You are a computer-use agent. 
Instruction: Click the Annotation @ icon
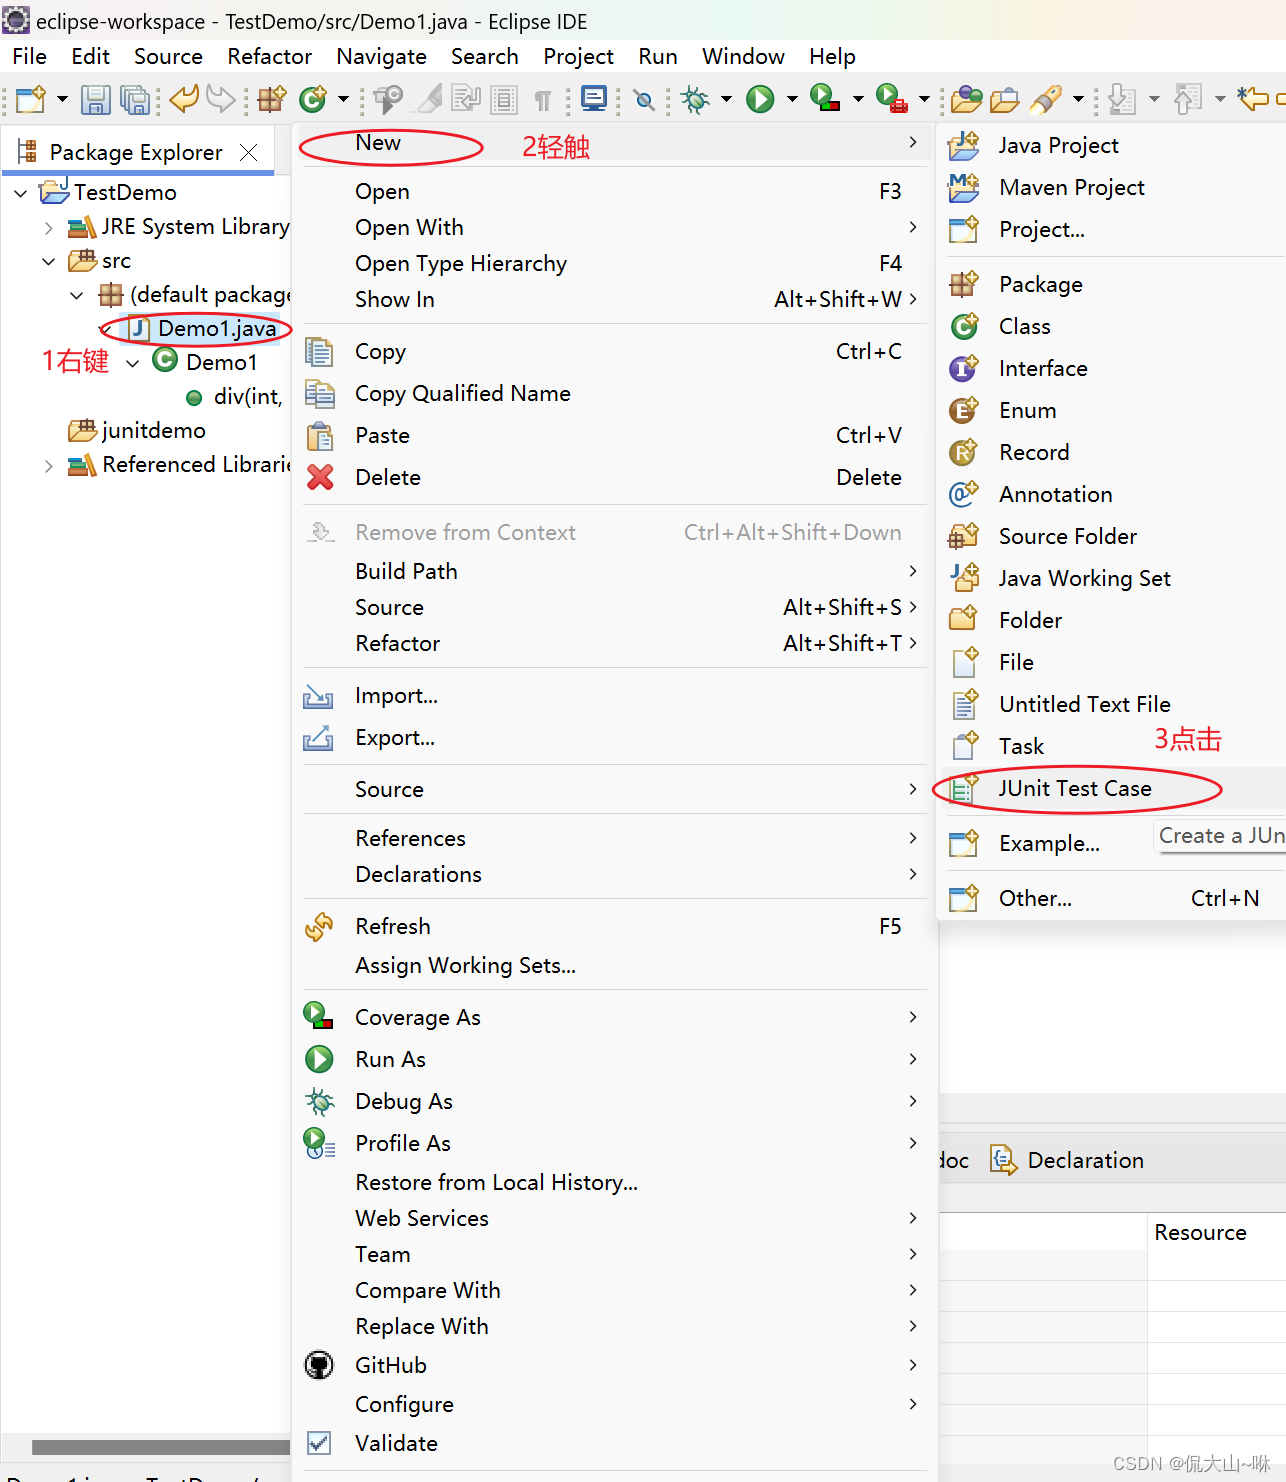coord(964,494)
